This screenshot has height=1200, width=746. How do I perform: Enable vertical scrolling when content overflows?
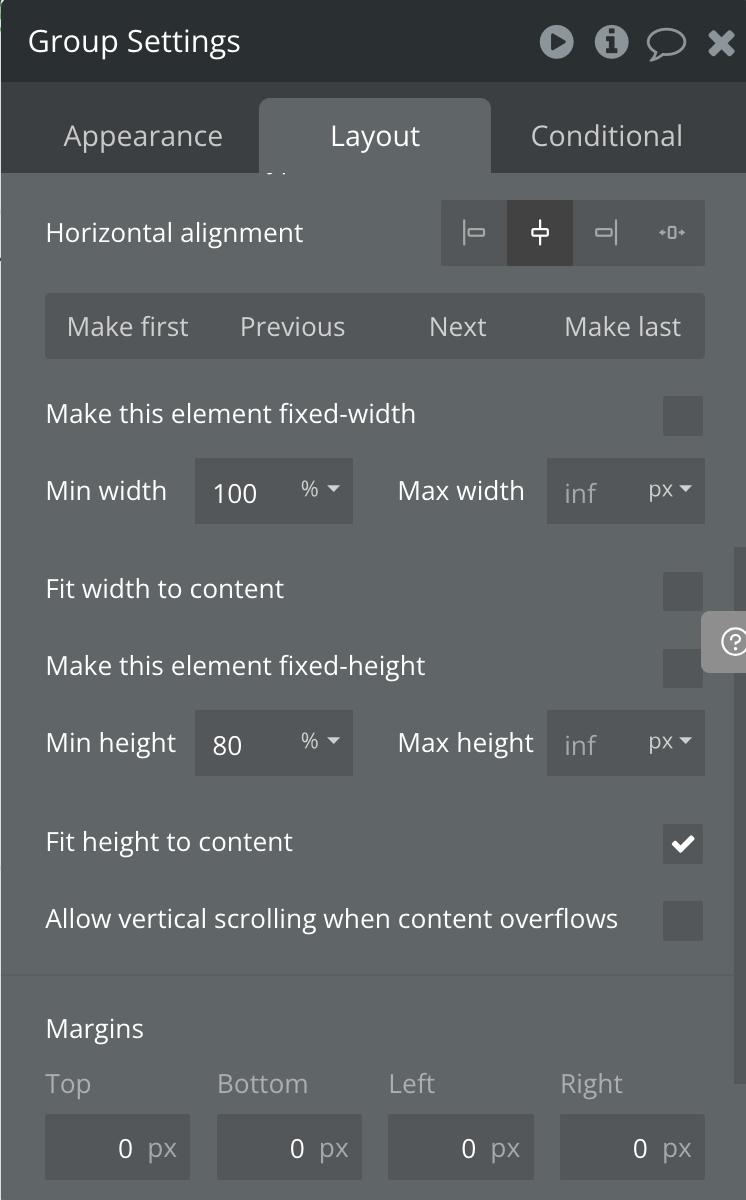point(683,921)
